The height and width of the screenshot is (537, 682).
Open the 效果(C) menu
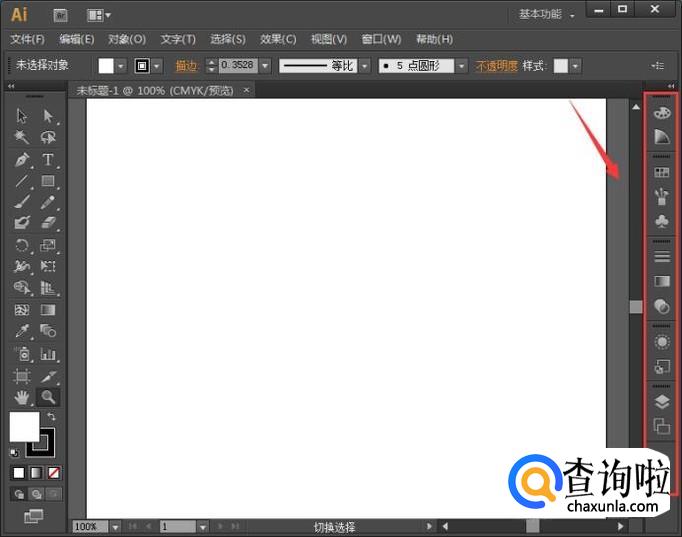(x=278, y=39)
